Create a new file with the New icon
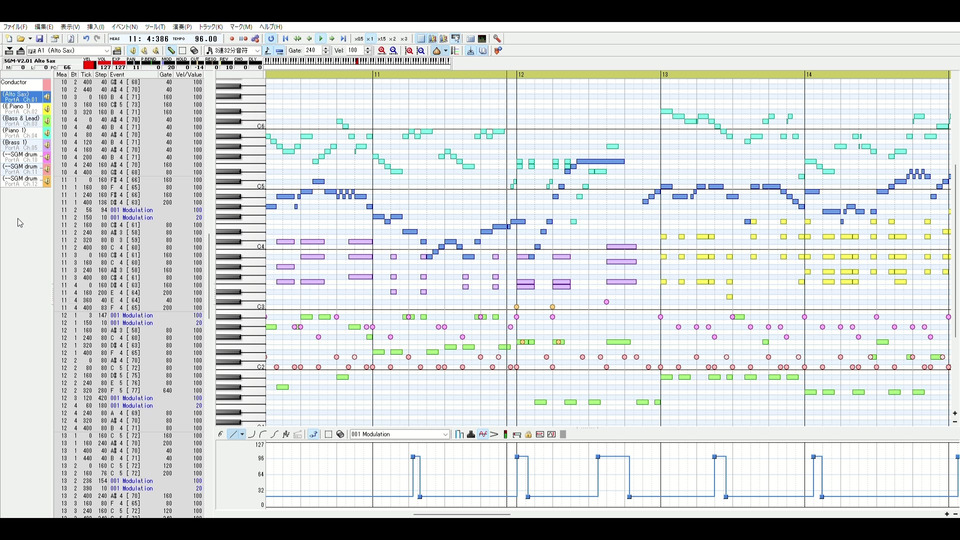Viewport: 960px width, 540px height. (9, 39)
